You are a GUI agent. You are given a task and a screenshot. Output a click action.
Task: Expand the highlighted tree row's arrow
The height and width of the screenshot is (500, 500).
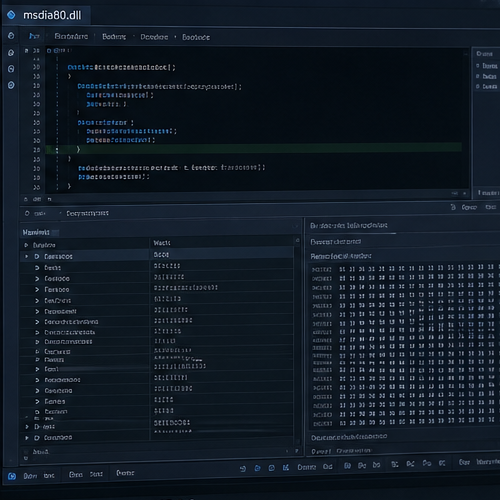pos(27,256)
